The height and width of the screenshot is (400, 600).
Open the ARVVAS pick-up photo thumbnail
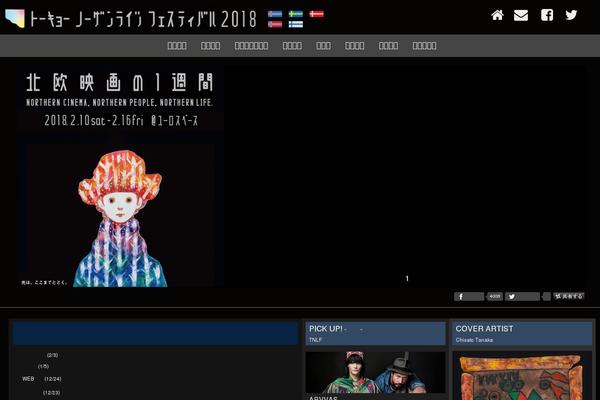(x=375, y=372)
